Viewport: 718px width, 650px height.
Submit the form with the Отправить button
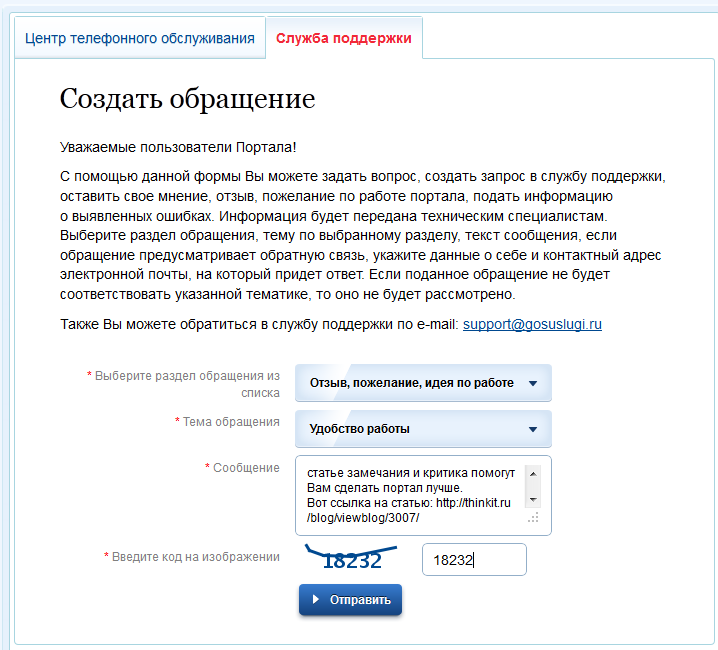click(350, 600)
